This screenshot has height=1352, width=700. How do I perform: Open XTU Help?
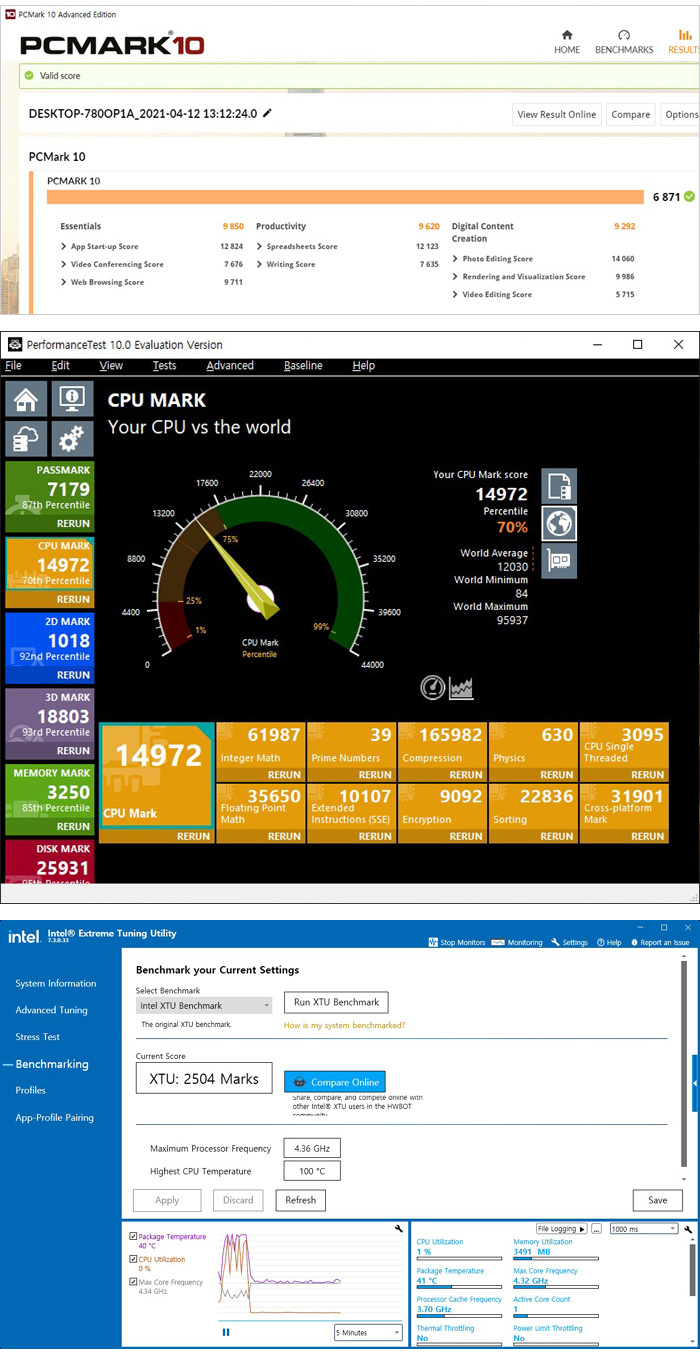[x=609, y=942]
